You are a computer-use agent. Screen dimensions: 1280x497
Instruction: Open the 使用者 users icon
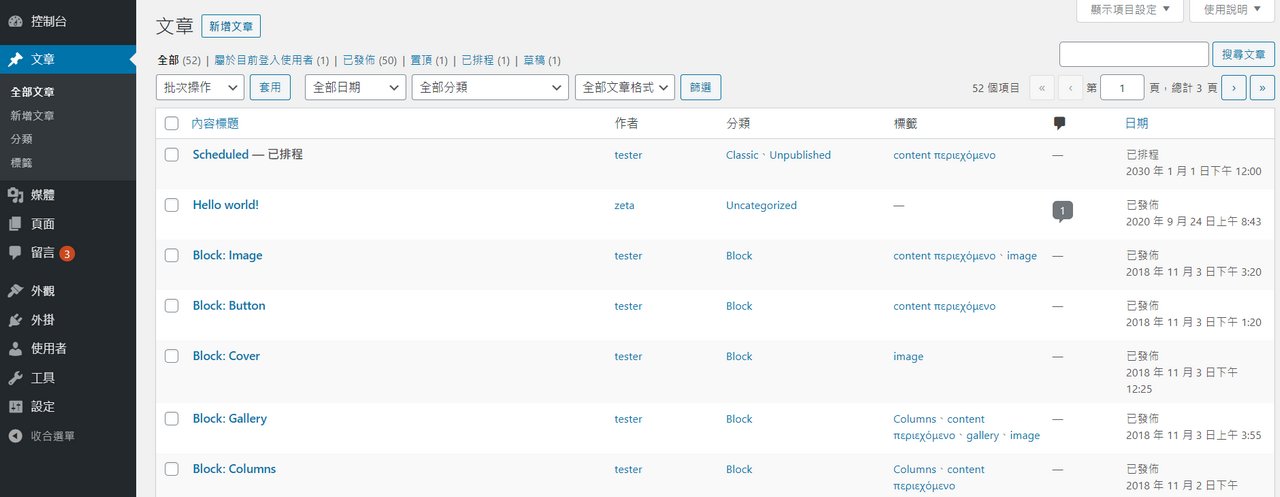point(15,349)
